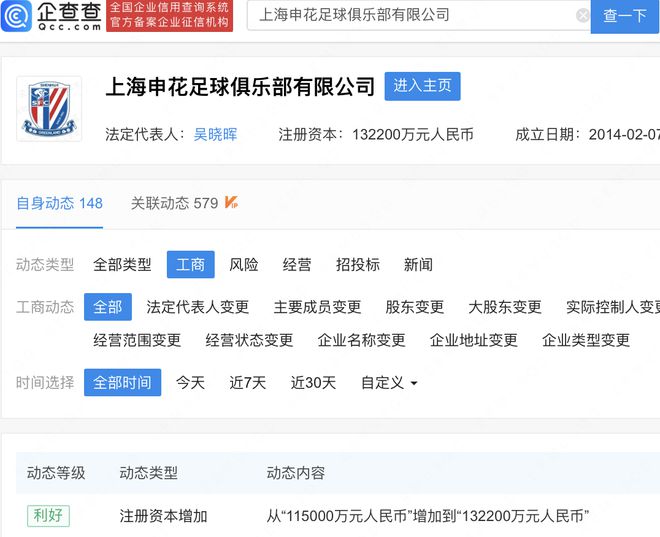Select the 新闻 dynamic type filter
This screenshot has height=537, width=660.
coord(418,265)
